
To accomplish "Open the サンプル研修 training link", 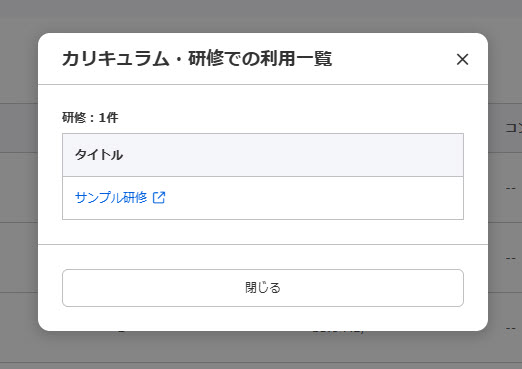I will pyautogui.click(x=111, y=197).
